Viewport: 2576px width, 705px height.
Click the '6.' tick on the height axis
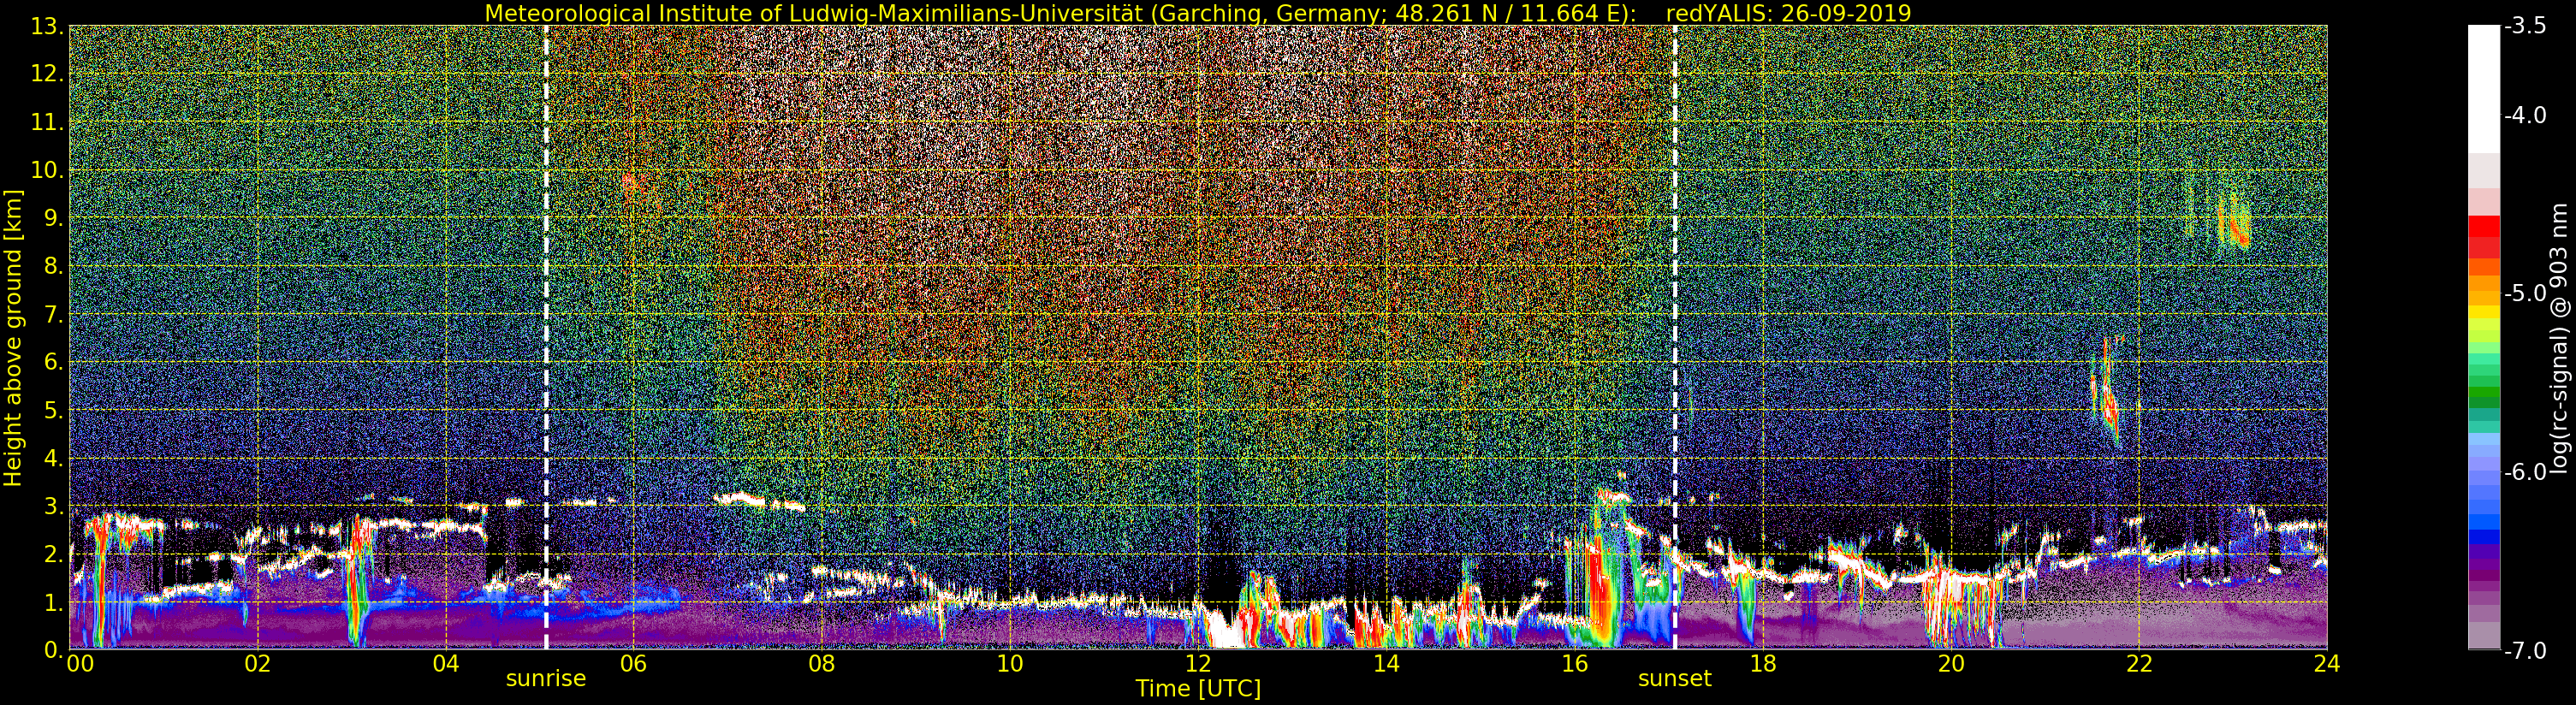click(x=54, y=363)
